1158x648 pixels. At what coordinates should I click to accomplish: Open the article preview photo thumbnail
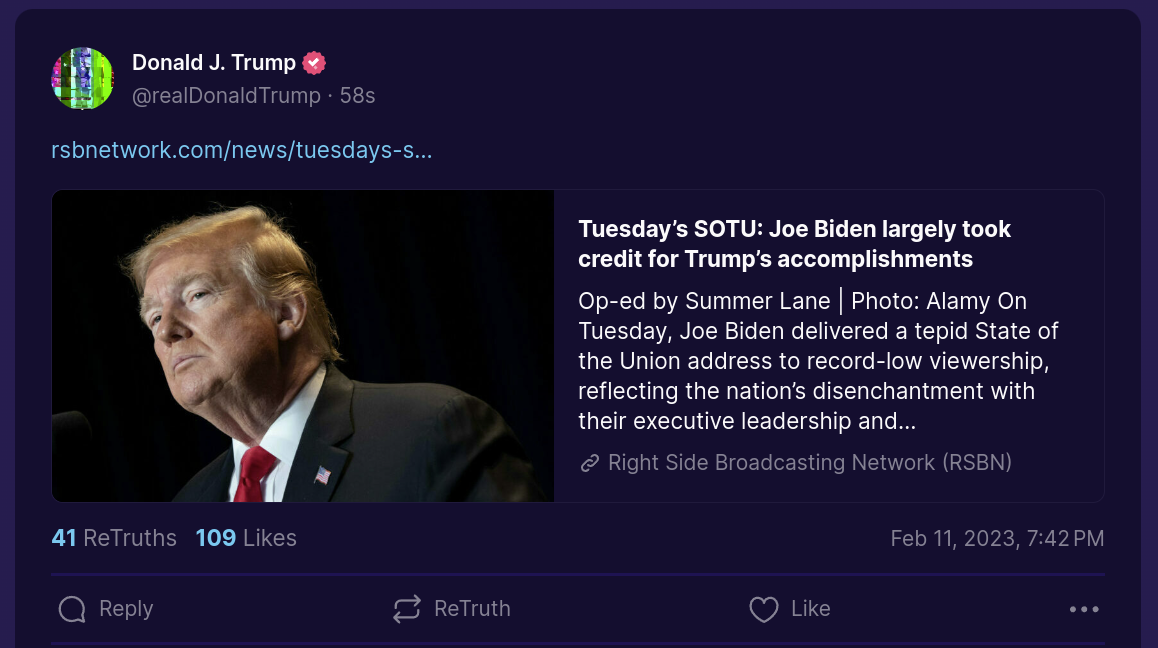pos(303,346)
